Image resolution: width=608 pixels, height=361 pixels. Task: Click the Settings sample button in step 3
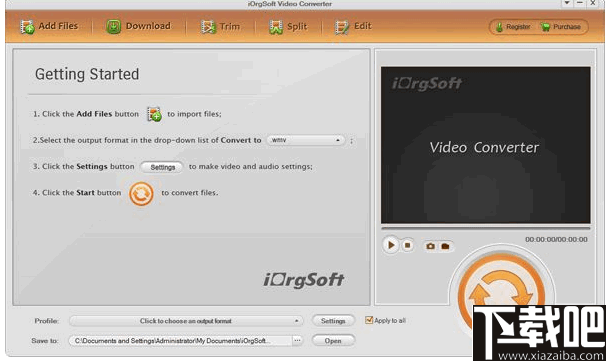tap(162, 167)
